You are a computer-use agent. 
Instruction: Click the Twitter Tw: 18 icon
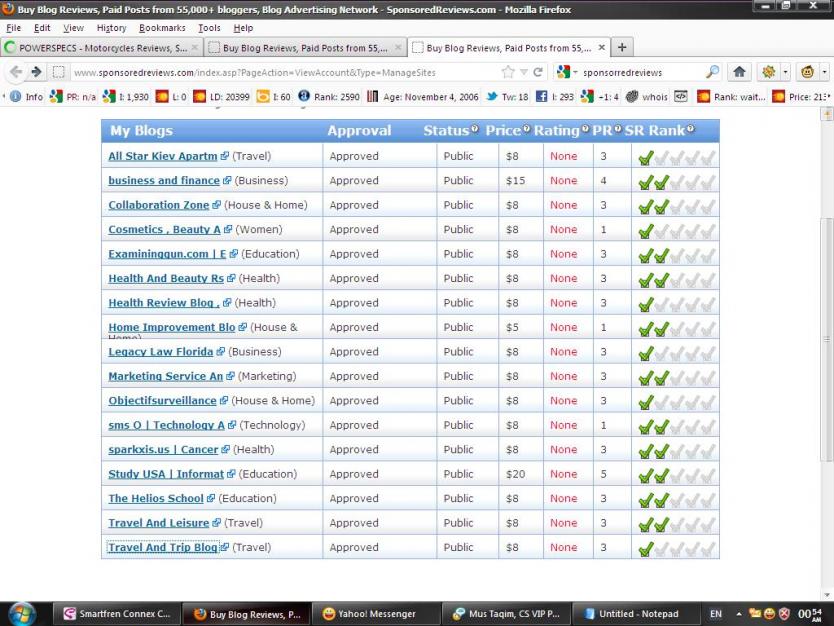(492, 96)
